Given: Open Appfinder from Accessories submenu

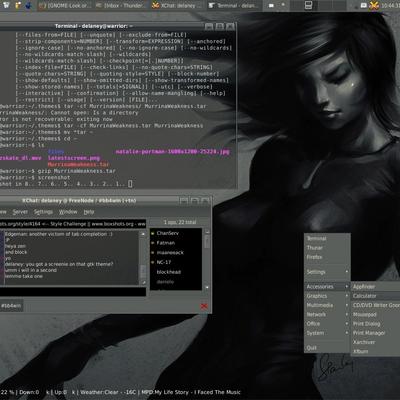Looking at the screenshot, I should 376,287.
